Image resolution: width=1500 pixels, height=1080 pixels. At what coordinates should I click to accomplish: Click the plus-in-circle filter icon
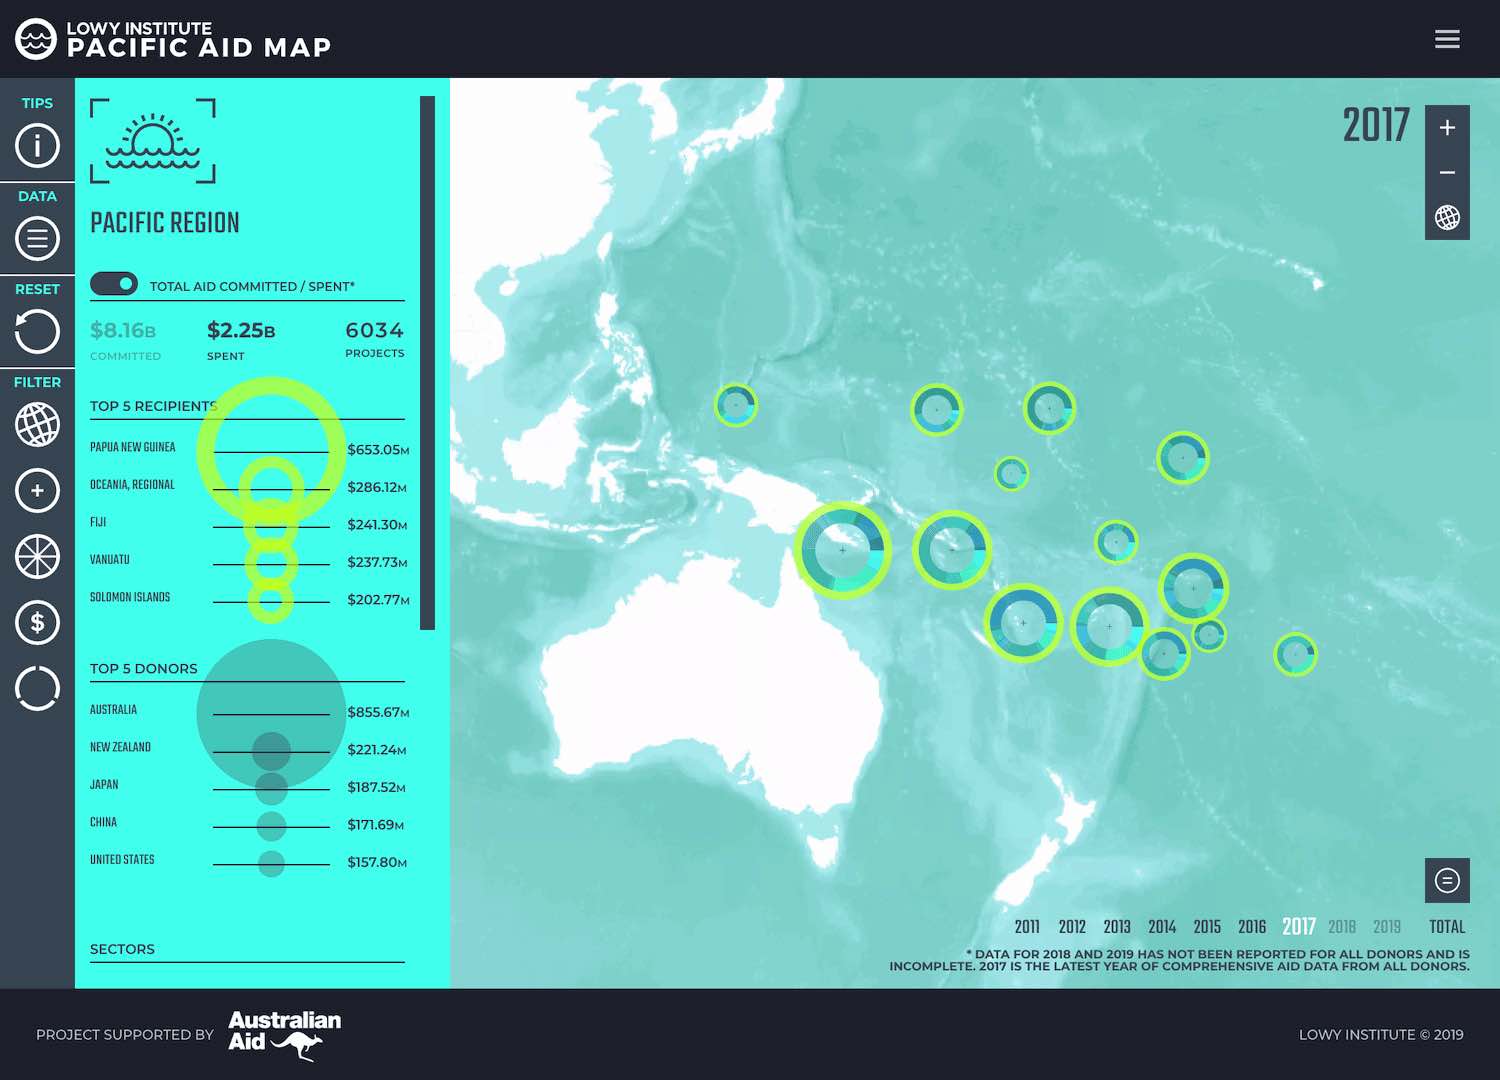pyautogui.click(x=37, y=491)
